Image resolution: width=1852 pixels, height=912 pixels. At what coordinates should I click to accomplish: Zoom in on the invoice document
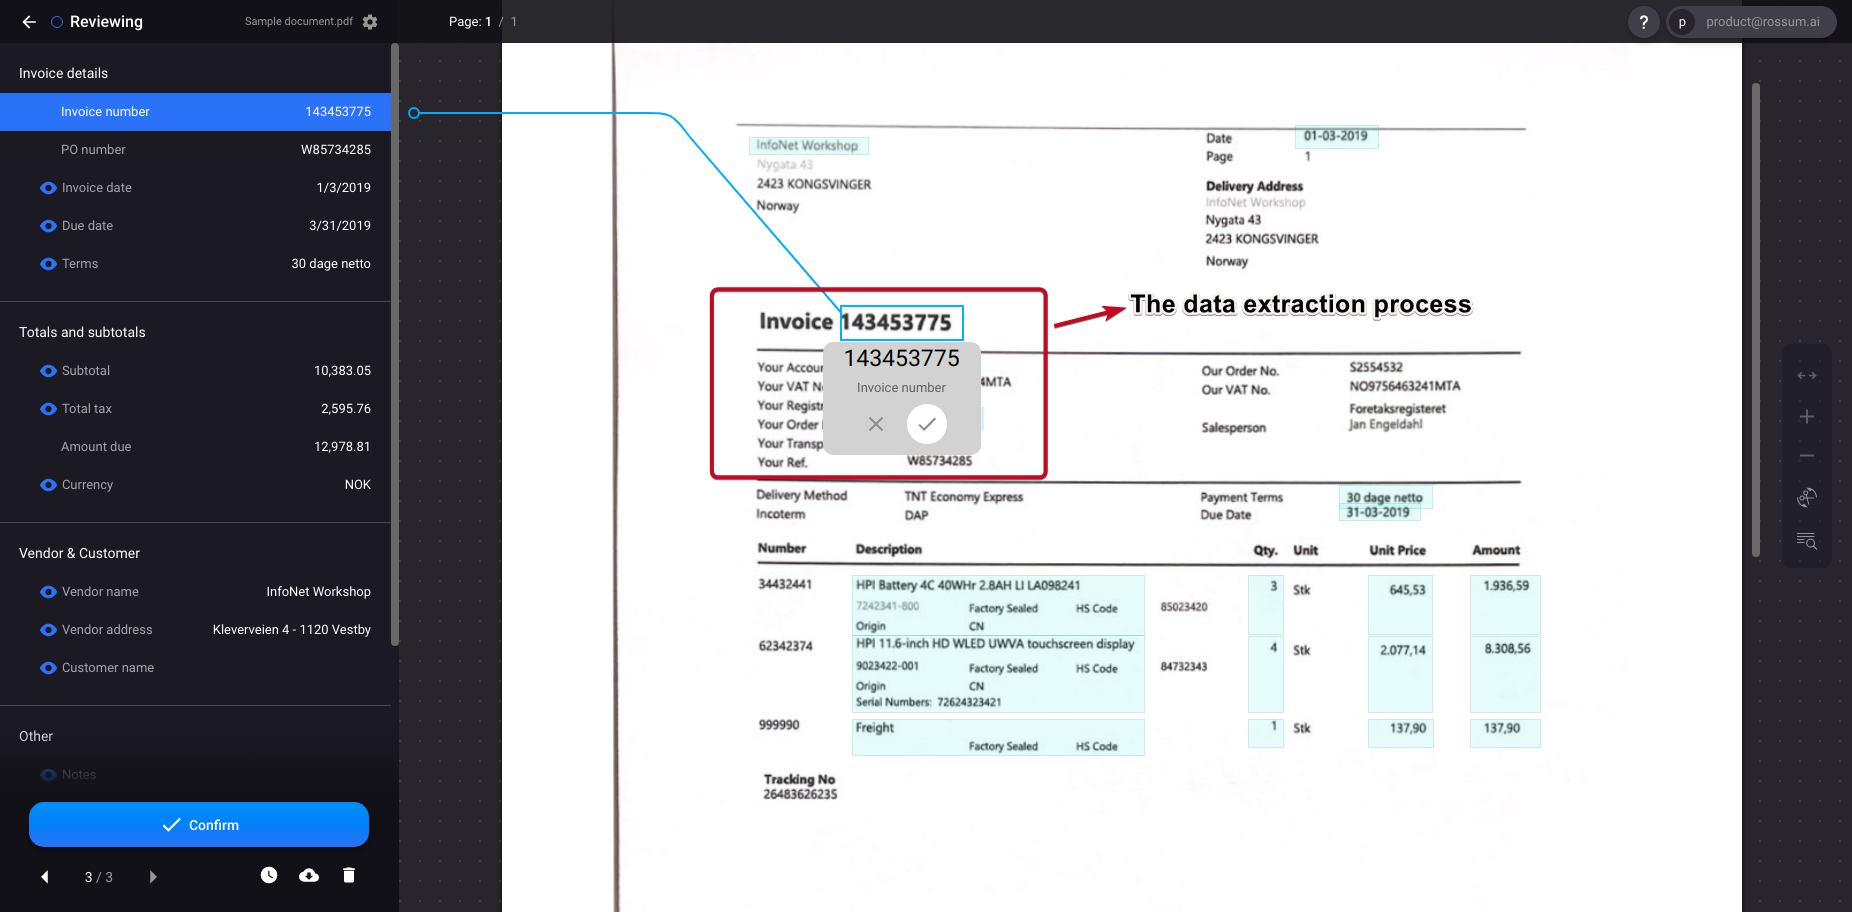1807,416
